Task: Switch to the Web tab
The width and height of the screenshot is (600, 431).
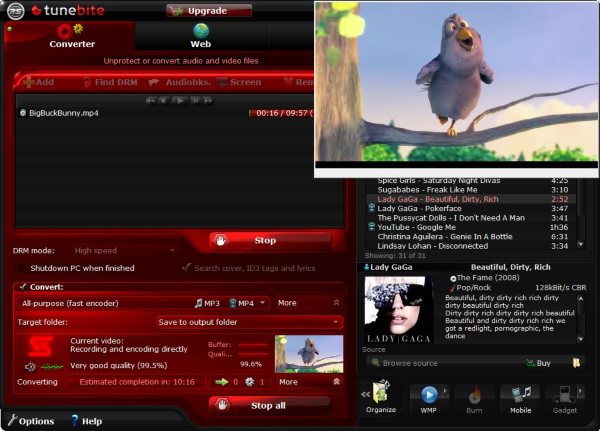Action: coord(201,36)
